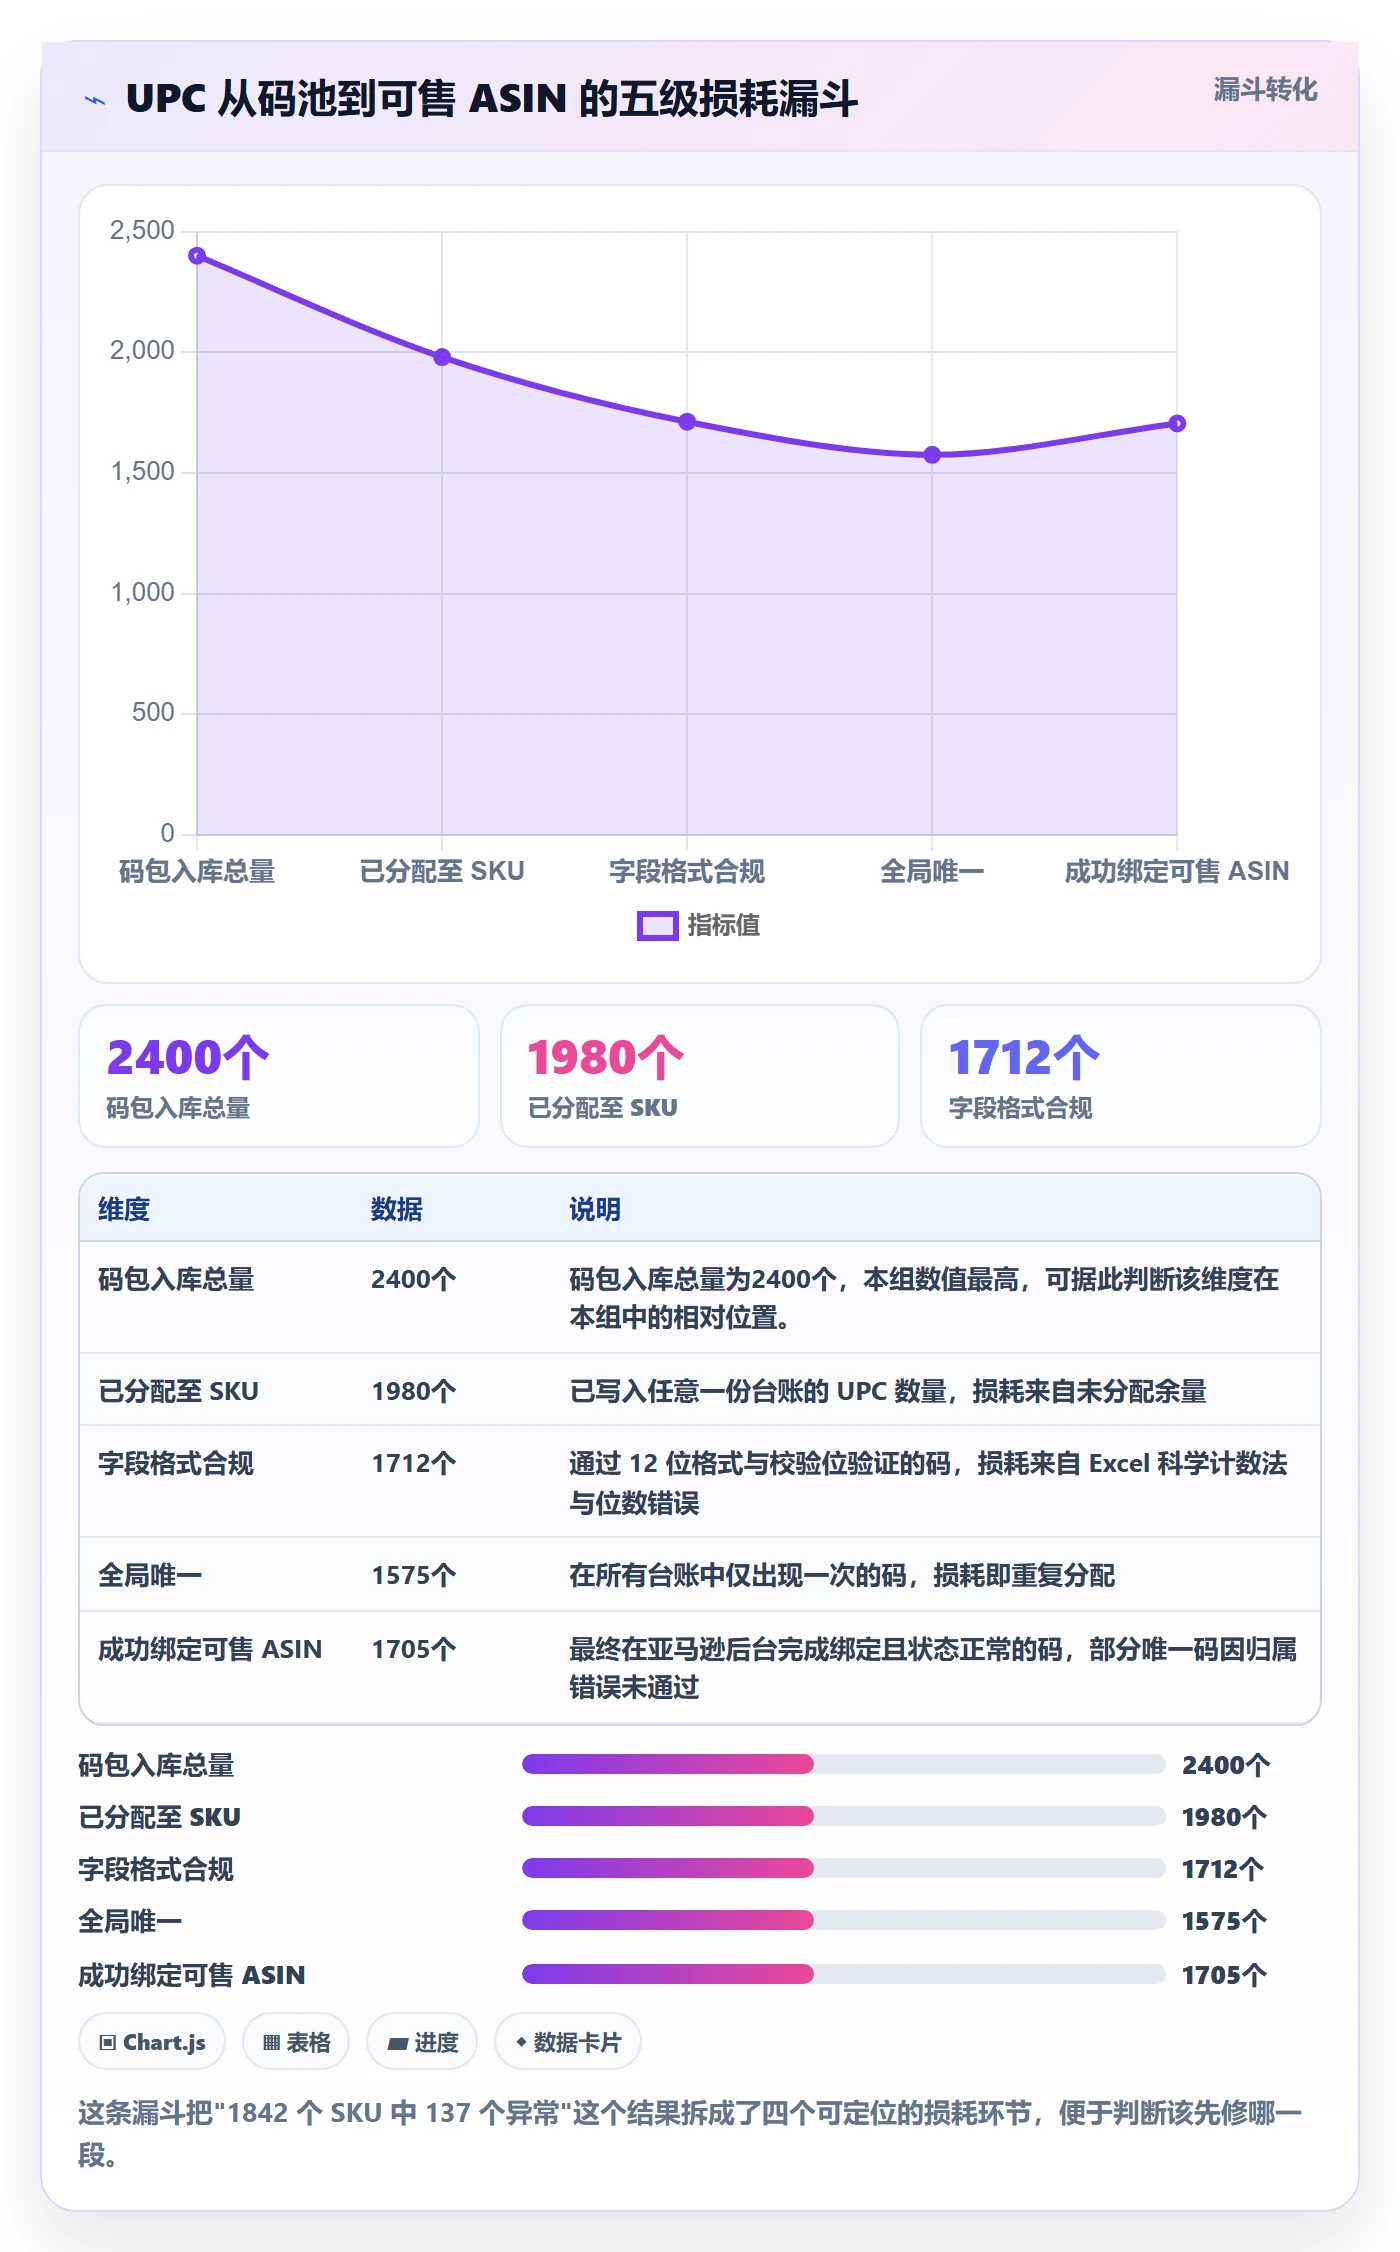This screenshot has width=1400, height=2252.
Task: Open the 1980个 已分配至 SKU data card
Action: pyautogui.click(x=700, y=1076)
